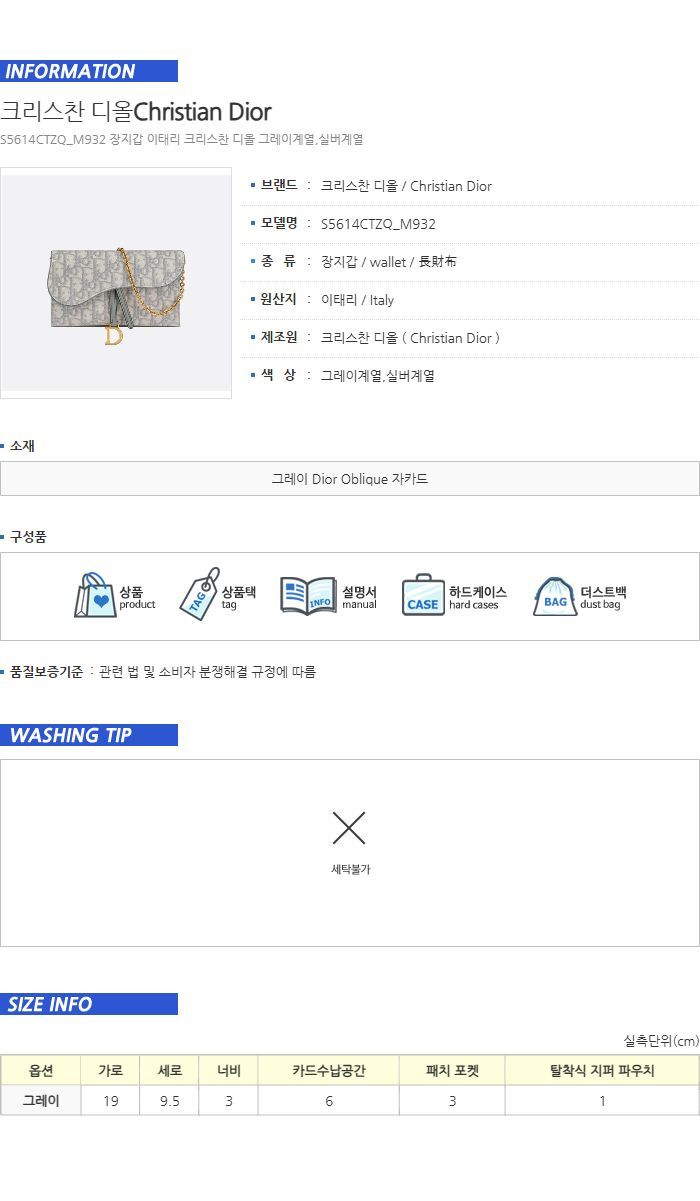Click the WASHING TIP section header
The height and width of the screenshot is (1201, 700).
tap(89, 735)
